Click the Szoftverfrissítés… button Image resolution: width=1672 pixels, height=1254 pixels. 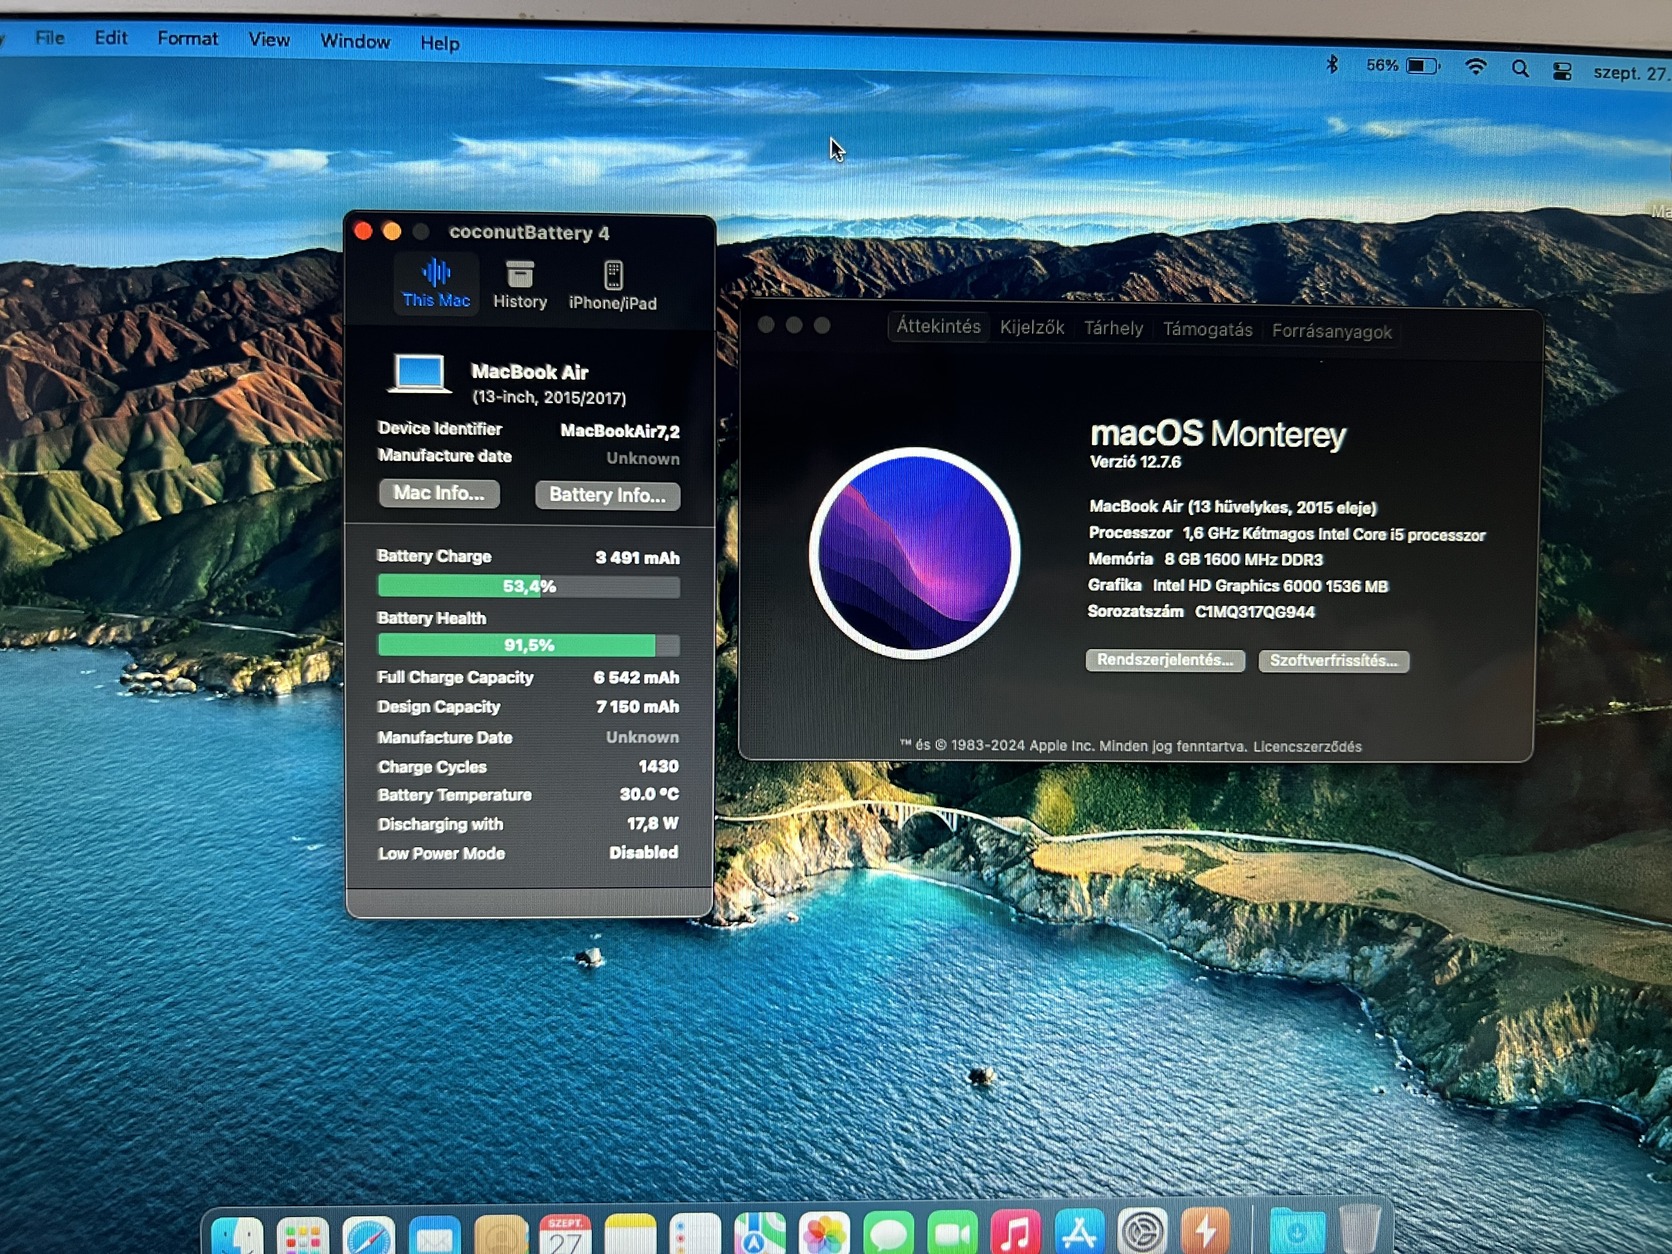click(x=1334, y=661)
